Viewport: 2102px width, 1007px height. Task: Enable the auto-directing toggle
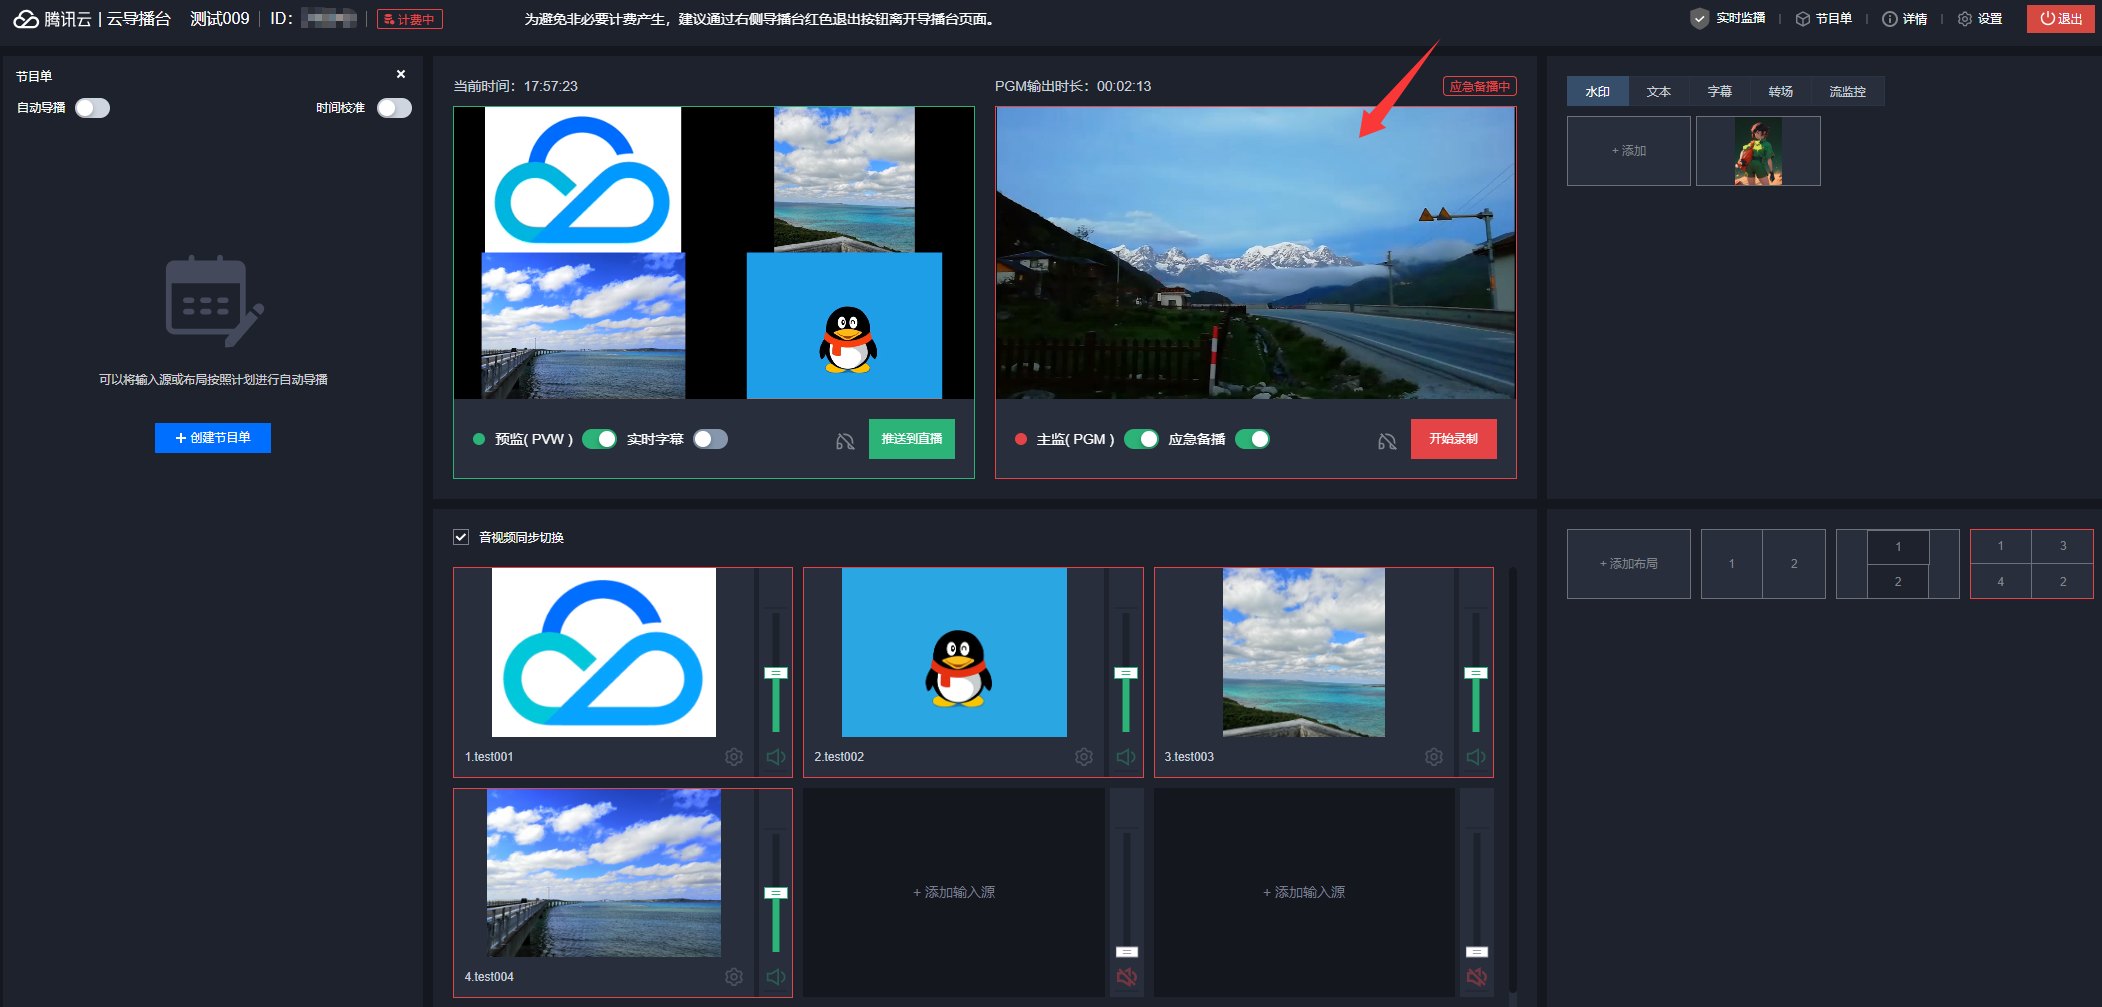click(x=92, y=108)
